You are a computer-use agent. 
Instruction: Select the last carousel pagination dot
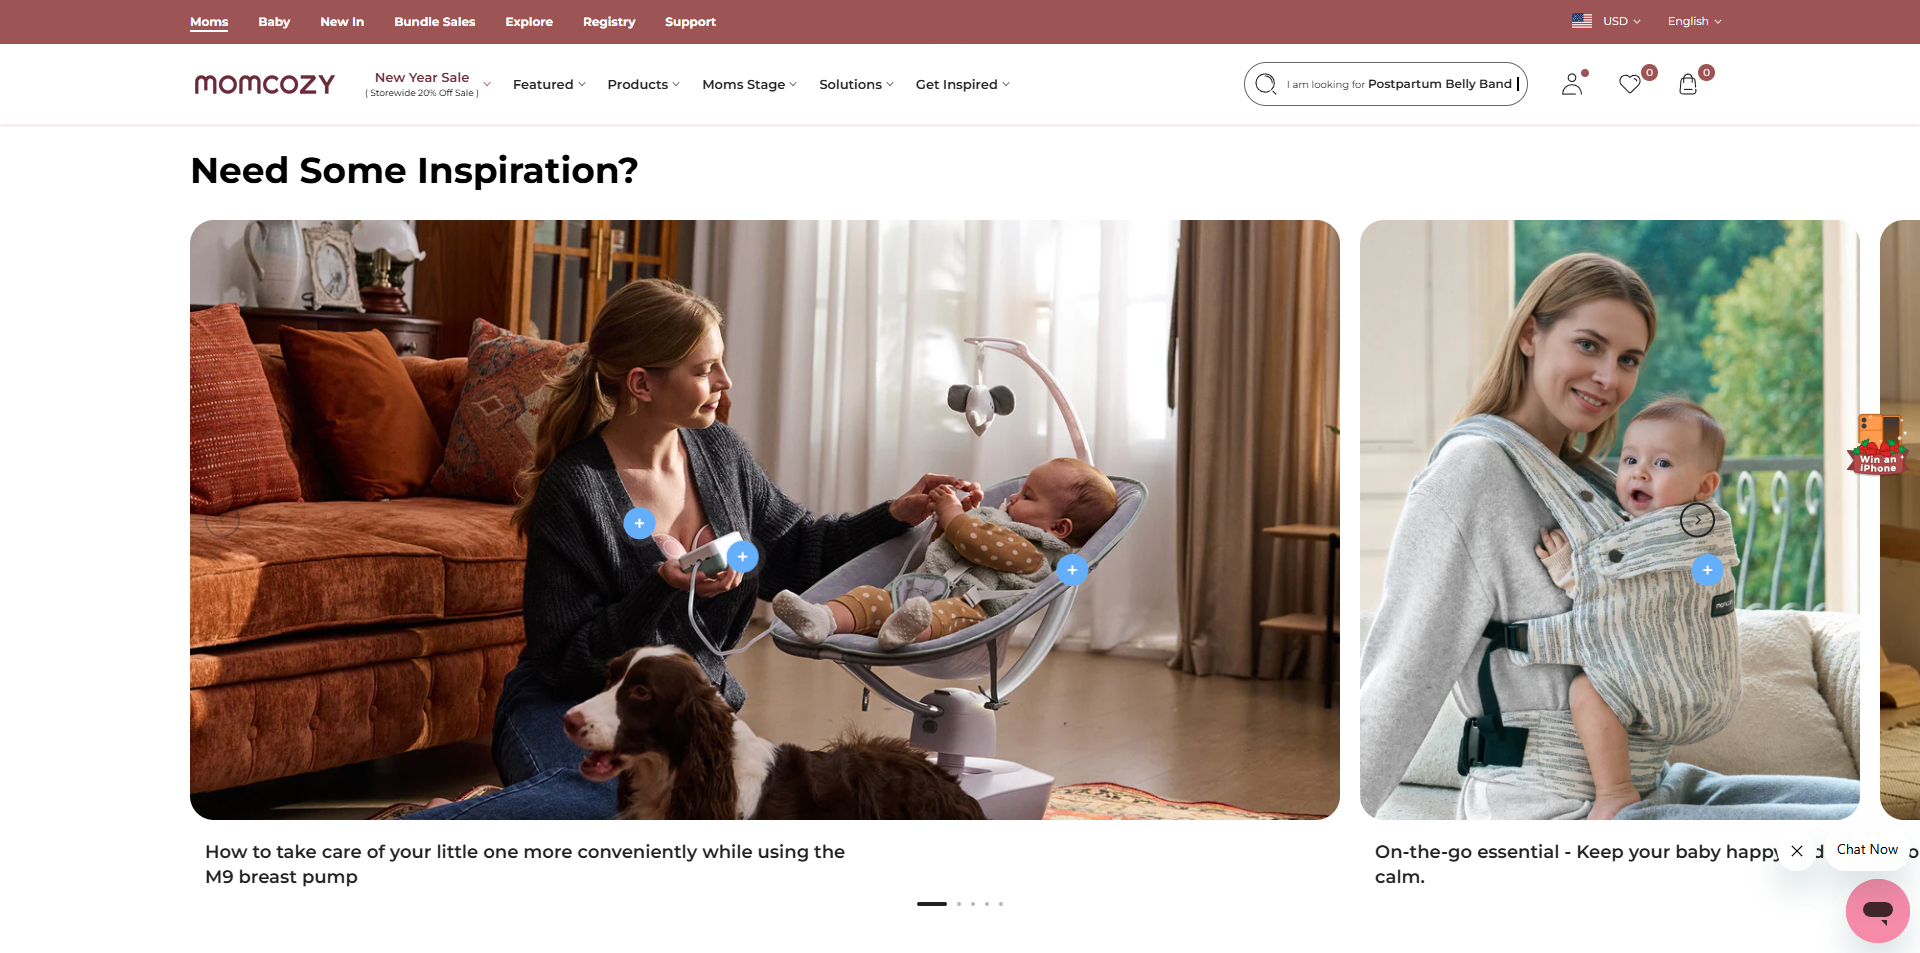click(x=1000, y=904)
